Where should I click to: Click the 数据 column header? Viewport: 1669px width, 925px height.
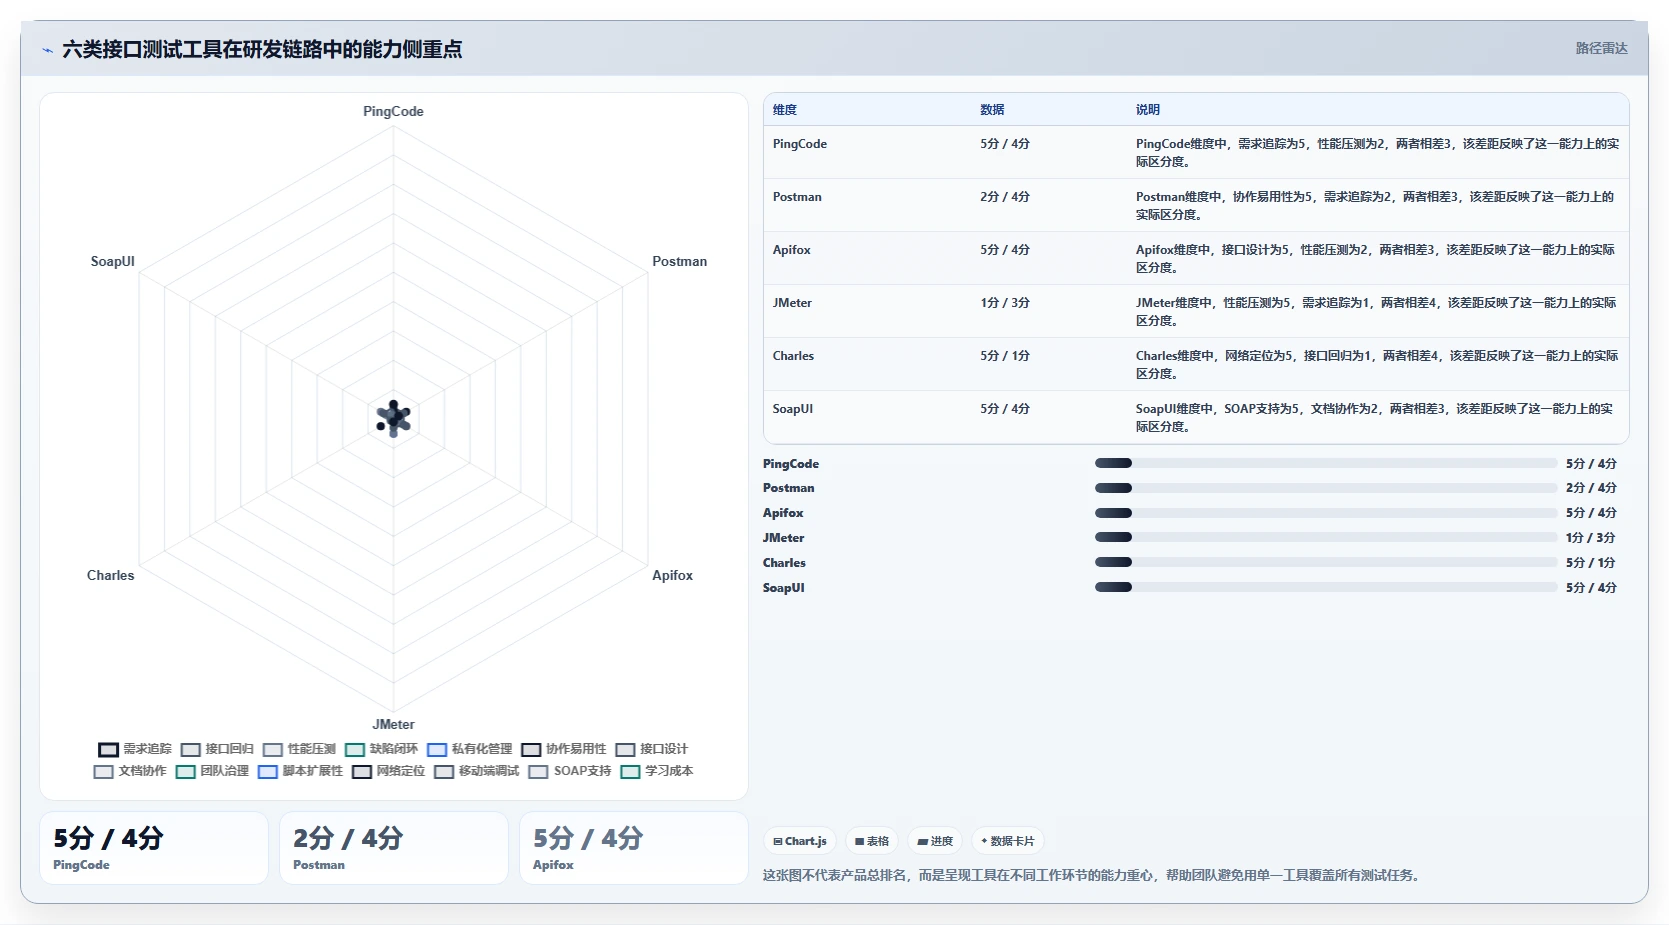pyautogui.click(x=992, y=110)
